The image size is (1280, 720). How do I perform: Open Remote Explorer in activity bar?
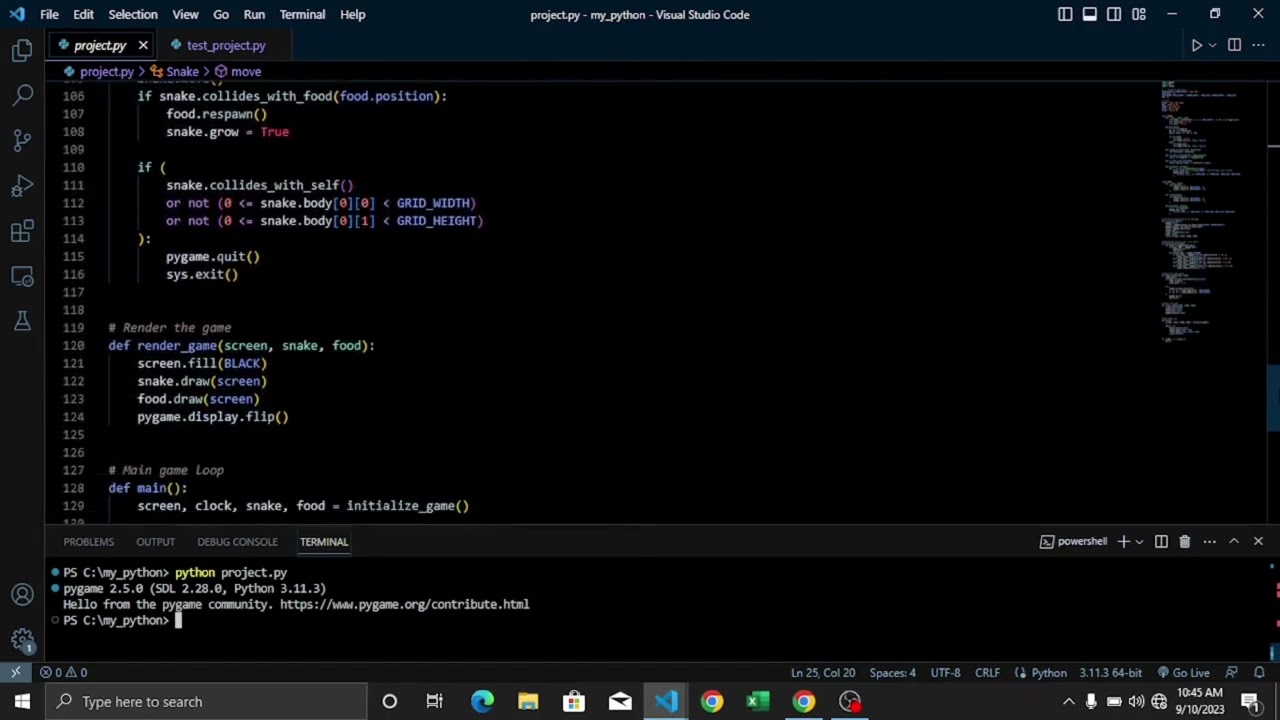point(22,276)
